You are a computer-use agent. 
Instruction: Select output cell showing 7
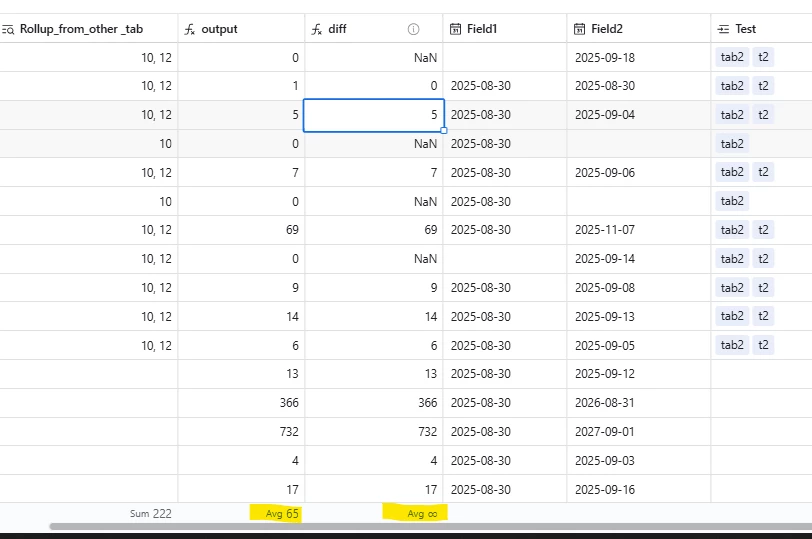pos(241,172)
